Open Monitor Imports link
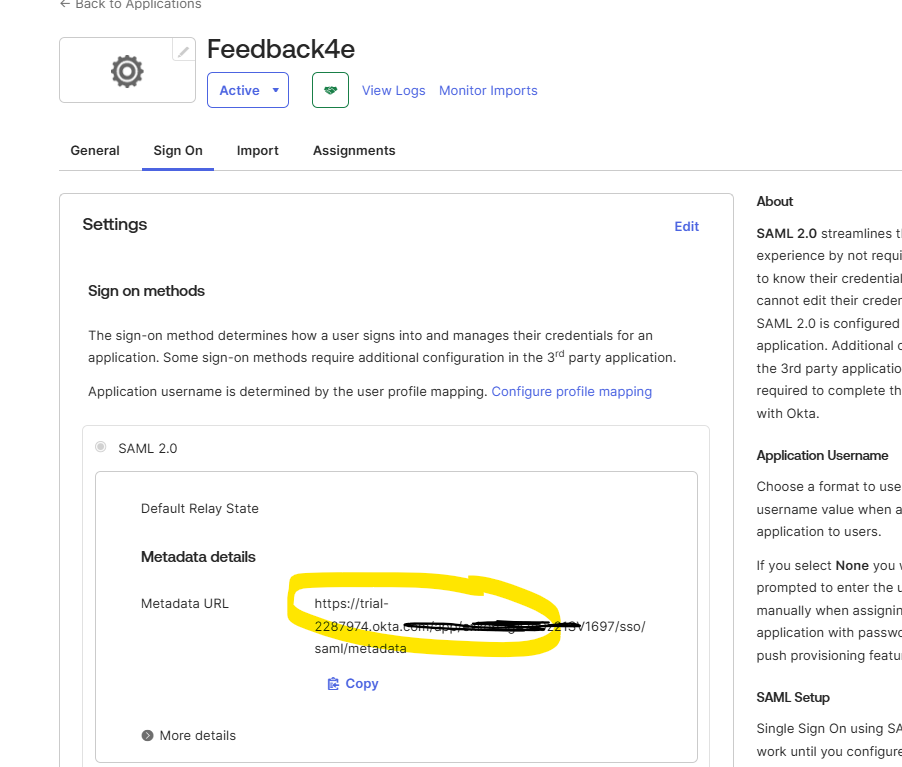902x767 pixels. point(488,90)
